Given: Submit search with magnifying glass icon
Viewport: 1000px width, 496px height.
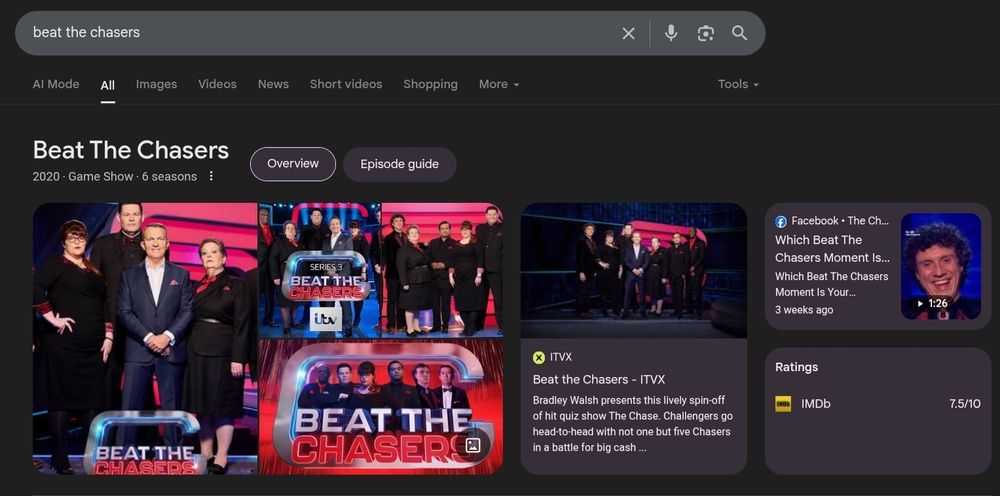Looking at the screenshot, I should pos(739,33).
